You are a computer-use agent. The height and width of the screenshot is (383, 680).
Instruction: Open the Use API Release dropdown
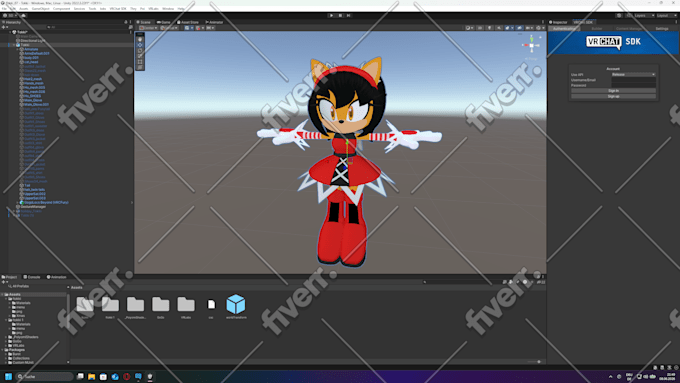pyautogui.click(x=633, y=75)
